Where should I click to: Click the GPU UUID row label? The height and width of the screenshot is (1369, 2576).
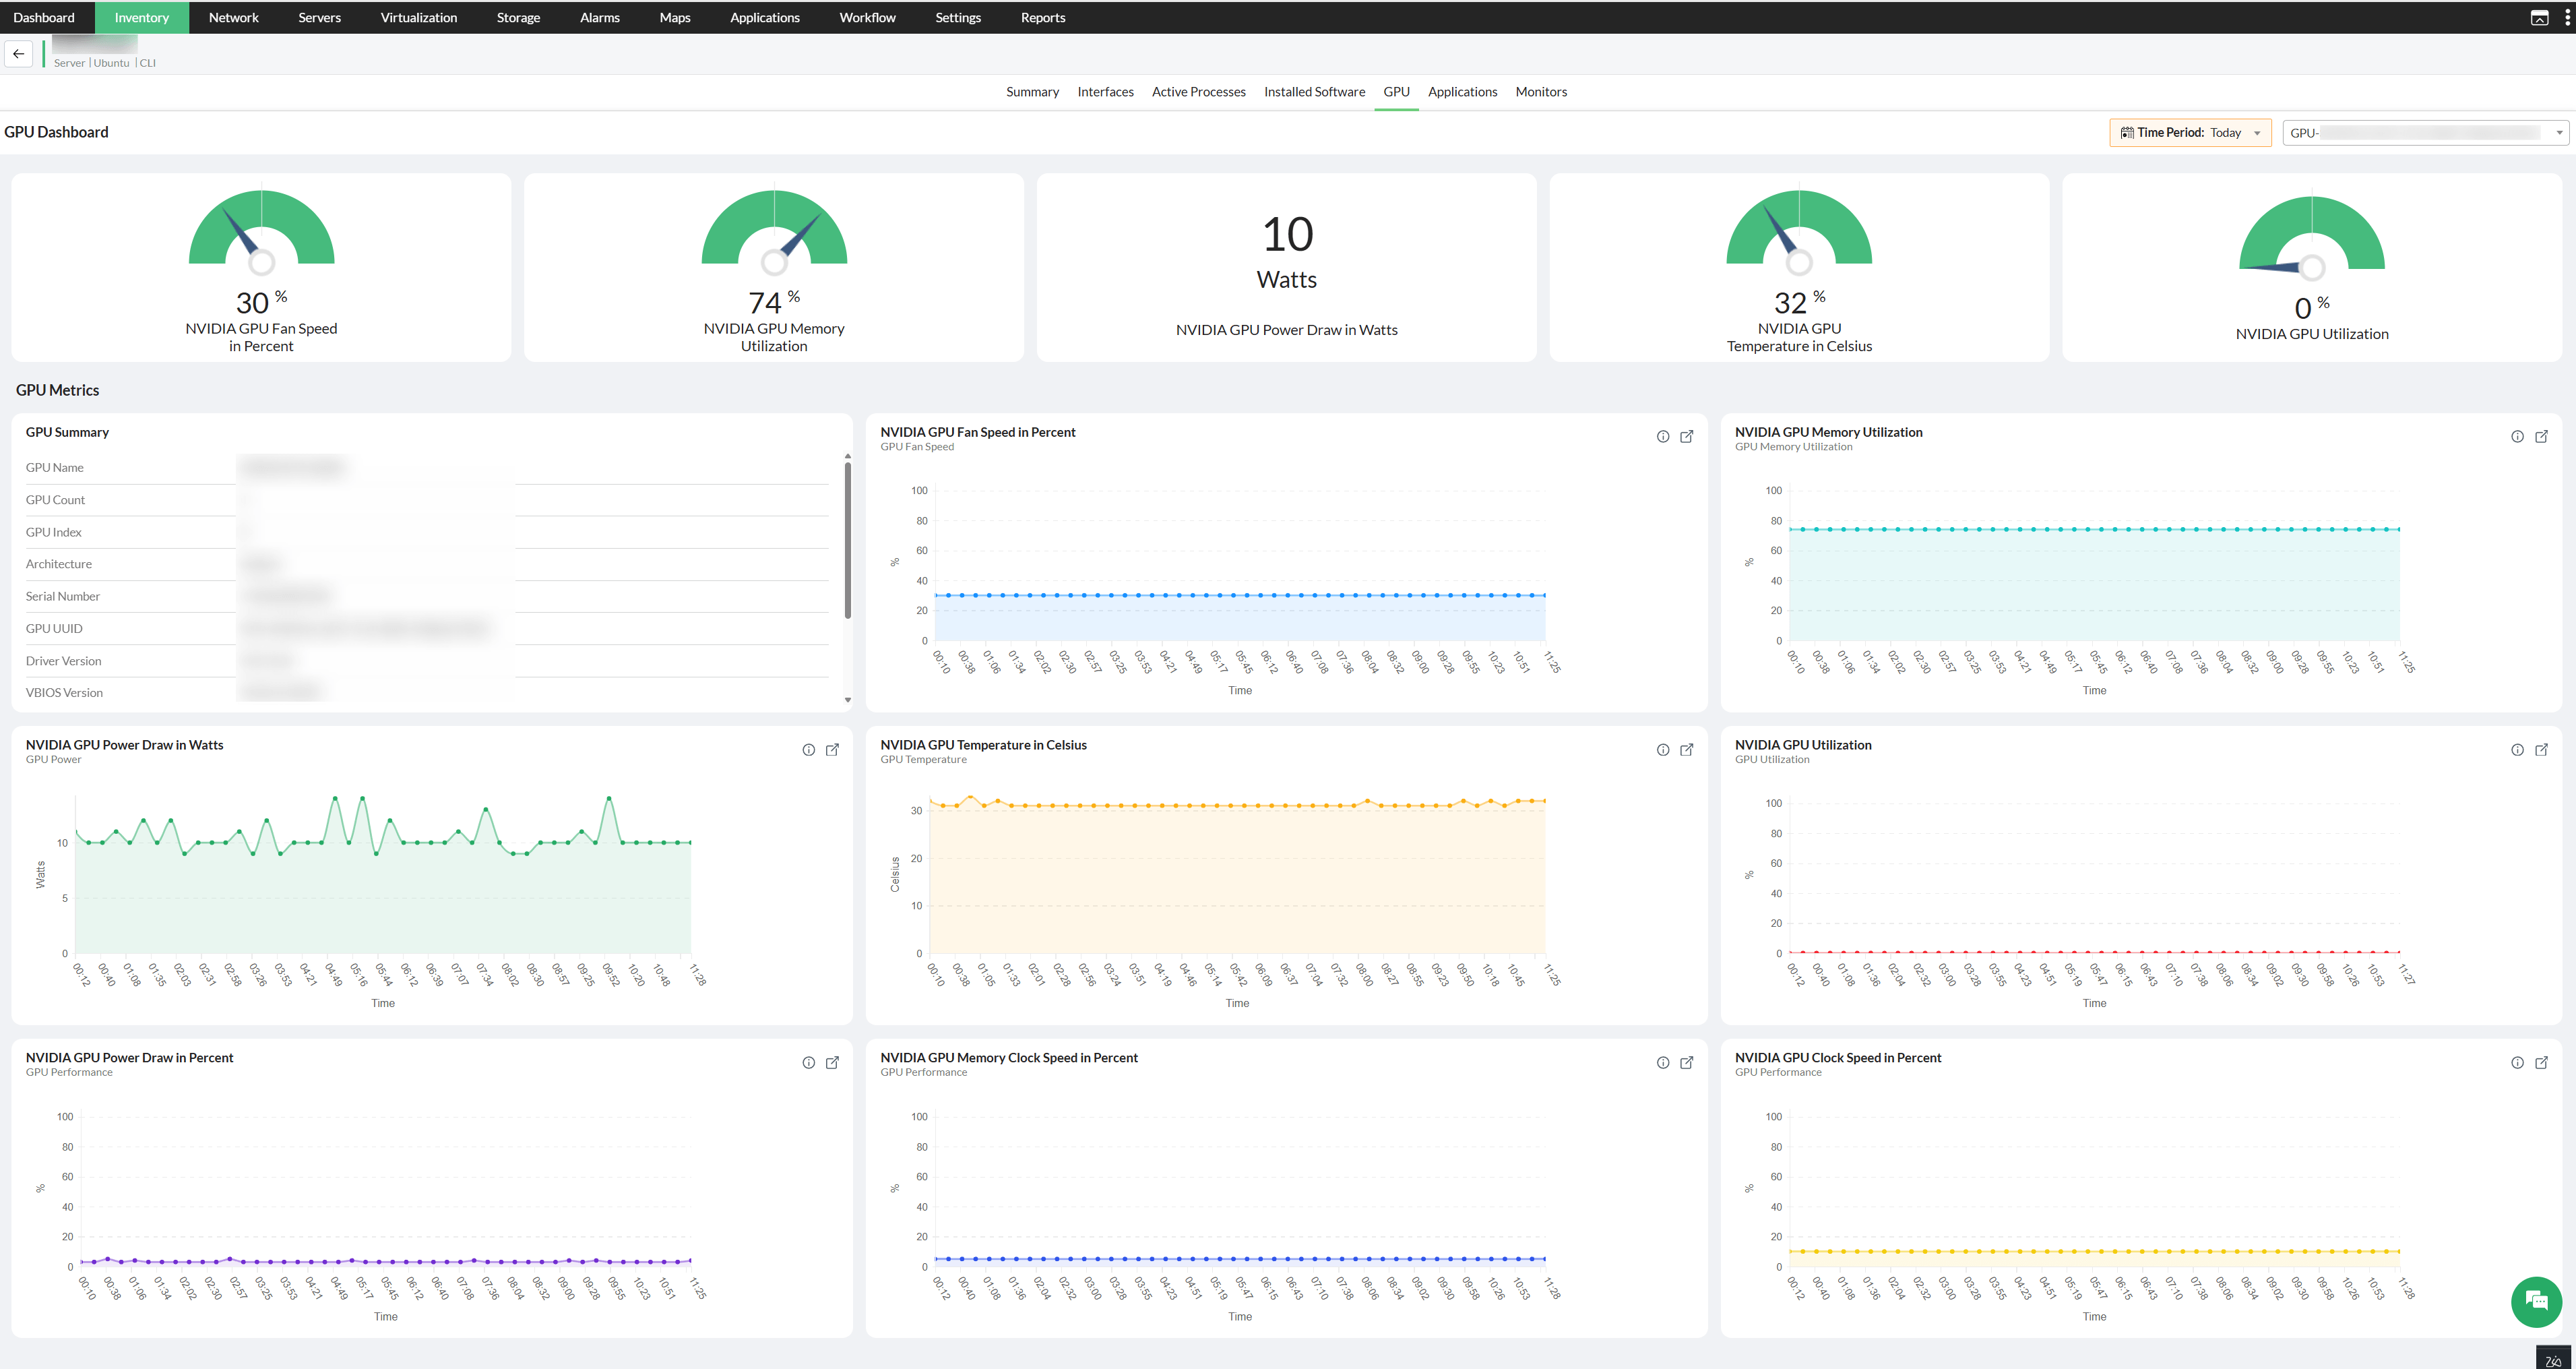[x=54, y=629]
